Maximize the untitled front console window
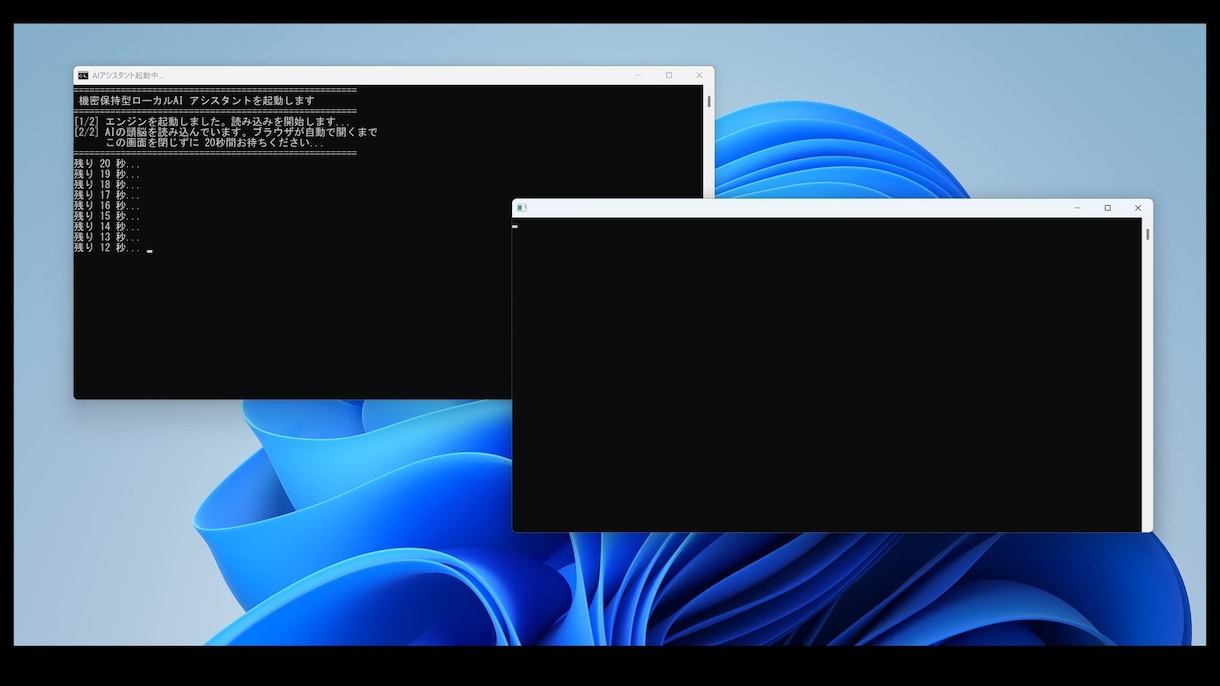This screenshot has height=686, width=1220. [x=1107, y=208]
